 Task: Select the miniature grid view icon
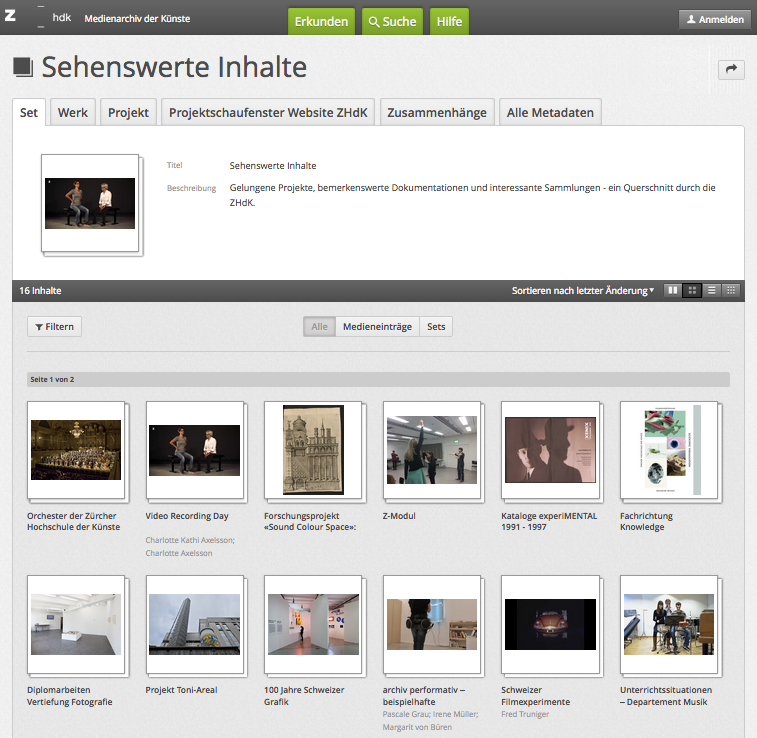(x=731, y=291)
